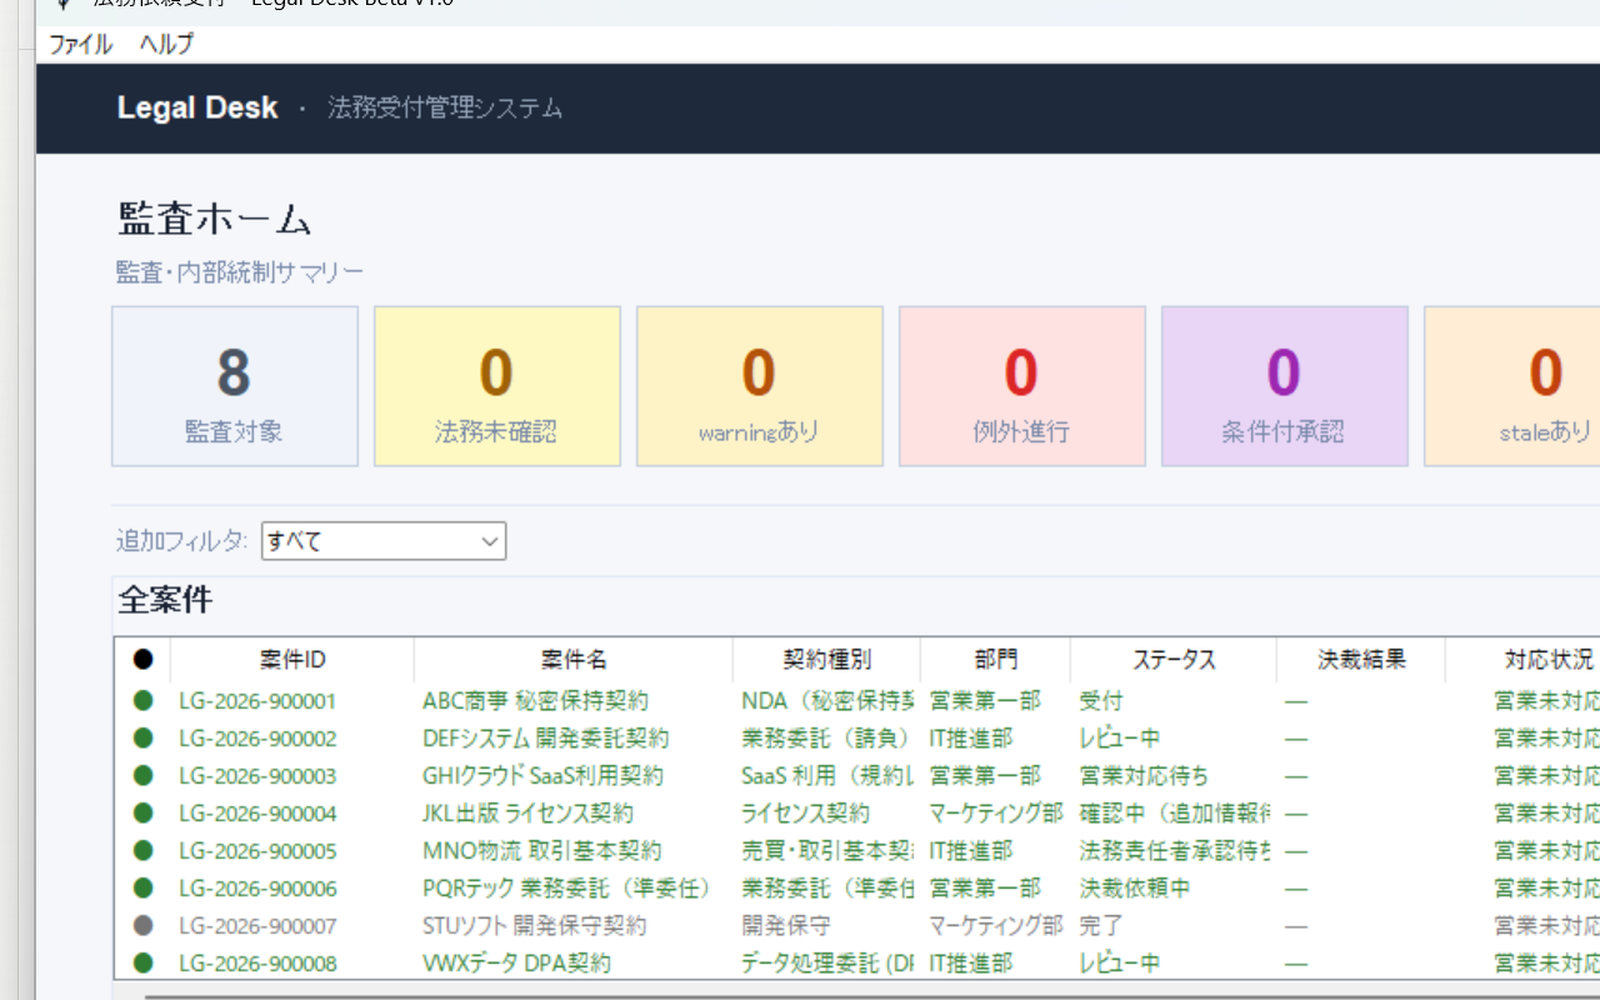Click gray status dot for LG-2026-900007
Viewport: 1600px width, 1000px height.
[x=143, y=926]
